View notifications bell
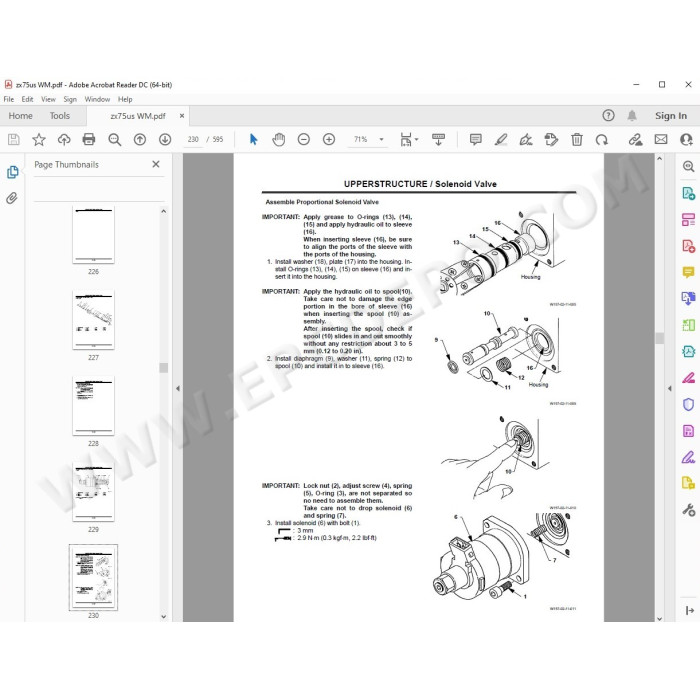The image size is (700, 700). click(632, 116)
